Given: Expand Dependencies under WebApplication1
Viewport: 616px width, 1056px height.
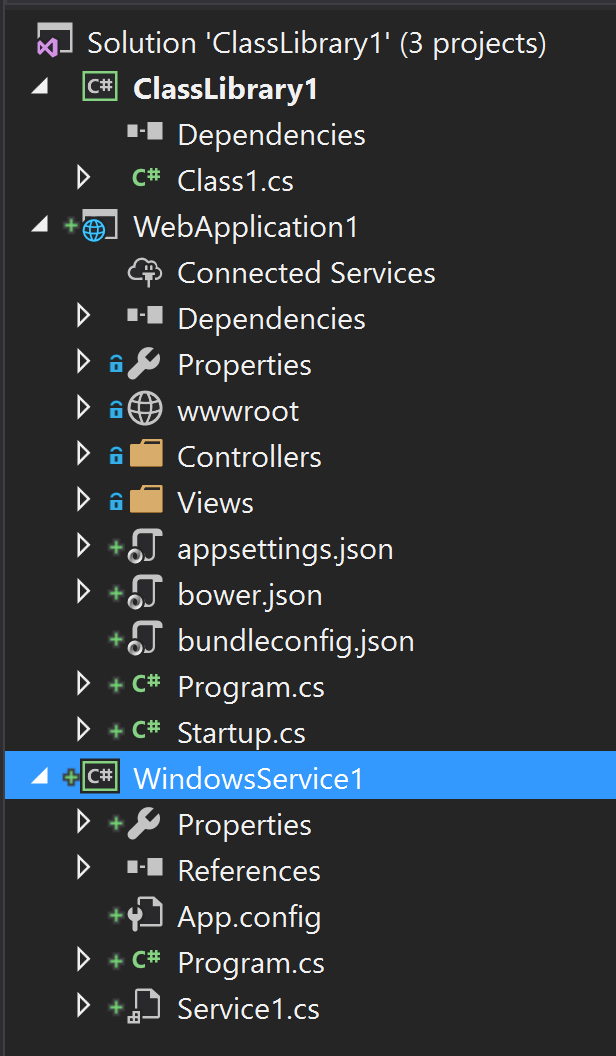Looking at the screenshot, I should click(83, 318).
